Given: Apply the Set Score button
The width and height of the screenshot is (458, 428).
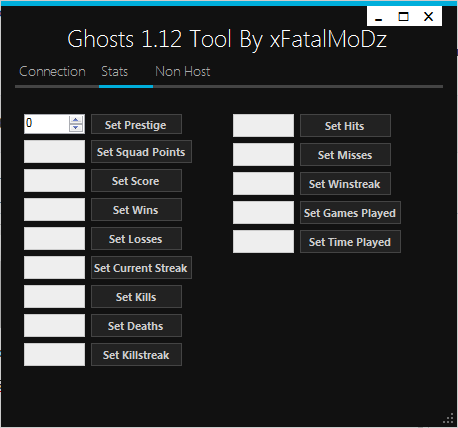Looking at the screenshot, I should click(x=136, y=181).
